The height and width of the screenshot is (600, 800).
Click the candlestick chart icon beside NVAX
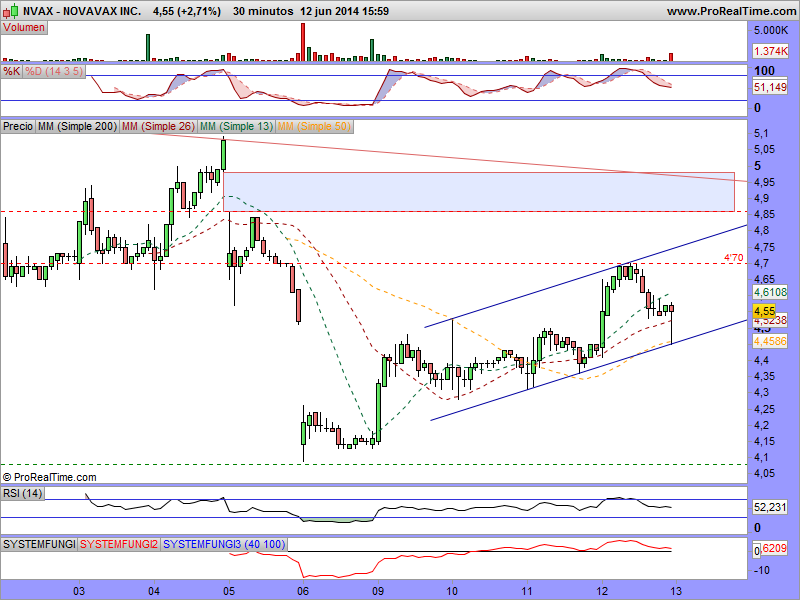coord(11,10)
